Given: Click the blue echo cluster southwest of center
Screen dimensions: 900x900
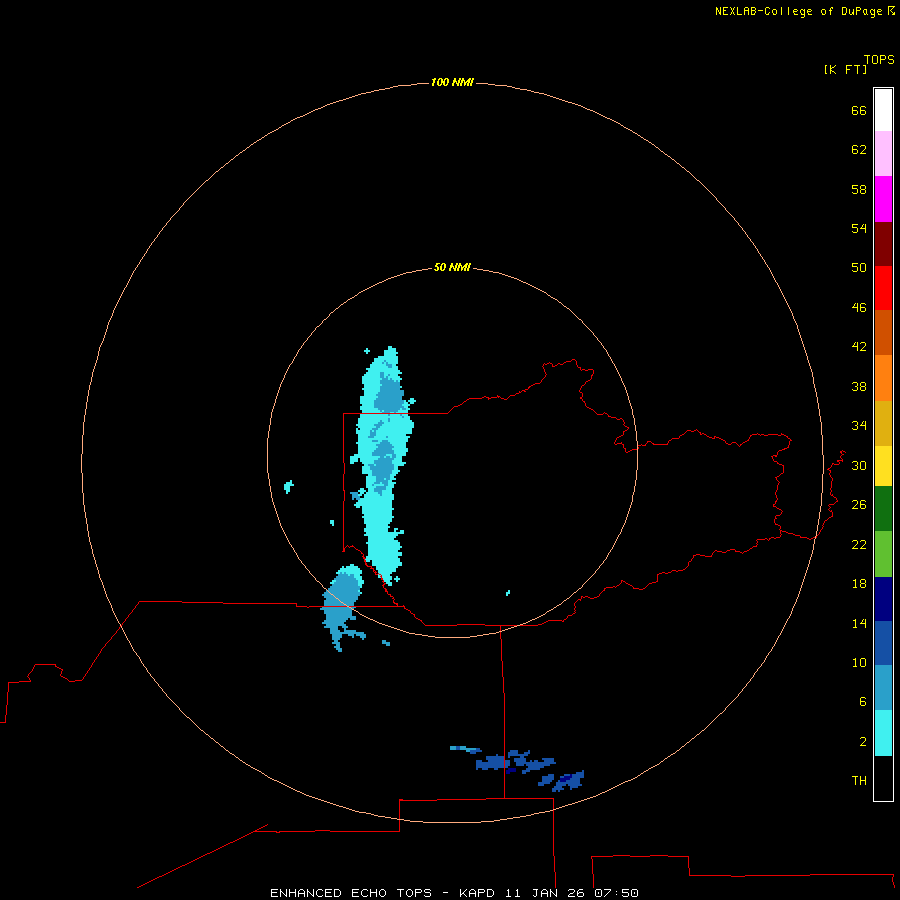Looking at the screenshot, I should pyautogui.click(x=342, y=606).
